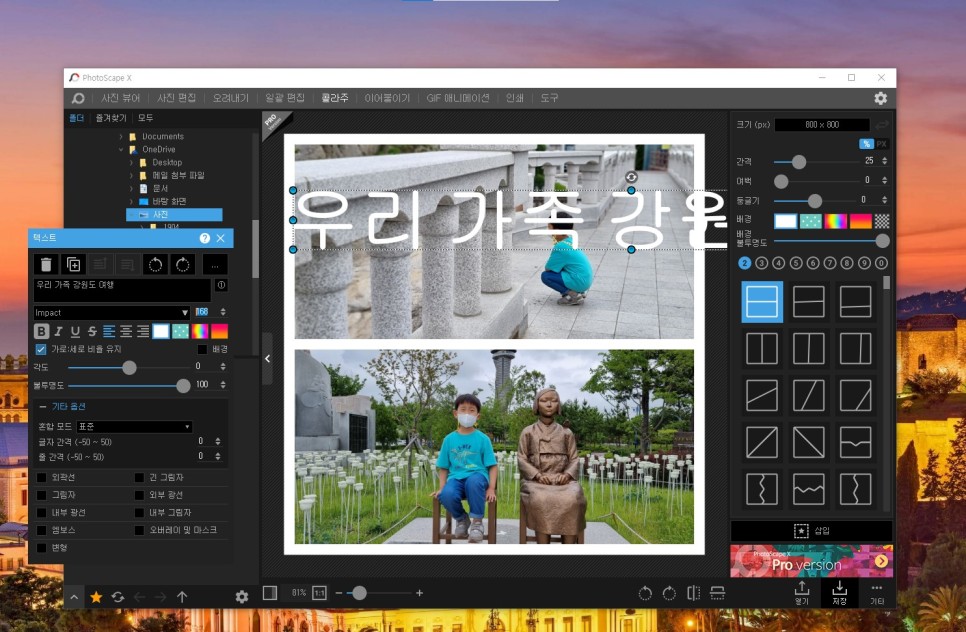This screenshot has height=632, width=966.
Task: Open file browser settings gear
Action: click(x=242, y=596)
